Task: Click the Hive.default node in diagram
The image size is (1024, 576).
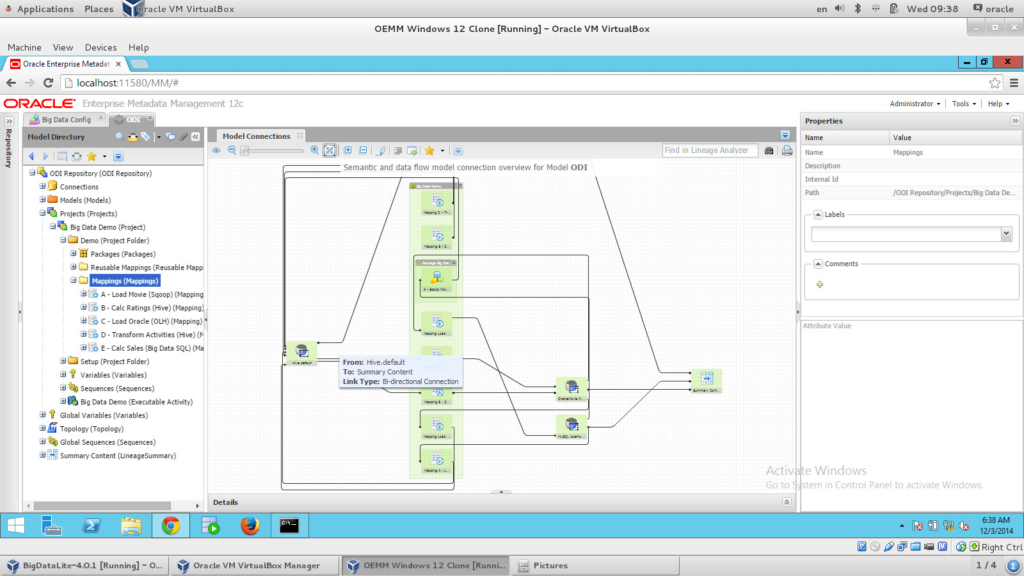Action: tap(302, 353)
